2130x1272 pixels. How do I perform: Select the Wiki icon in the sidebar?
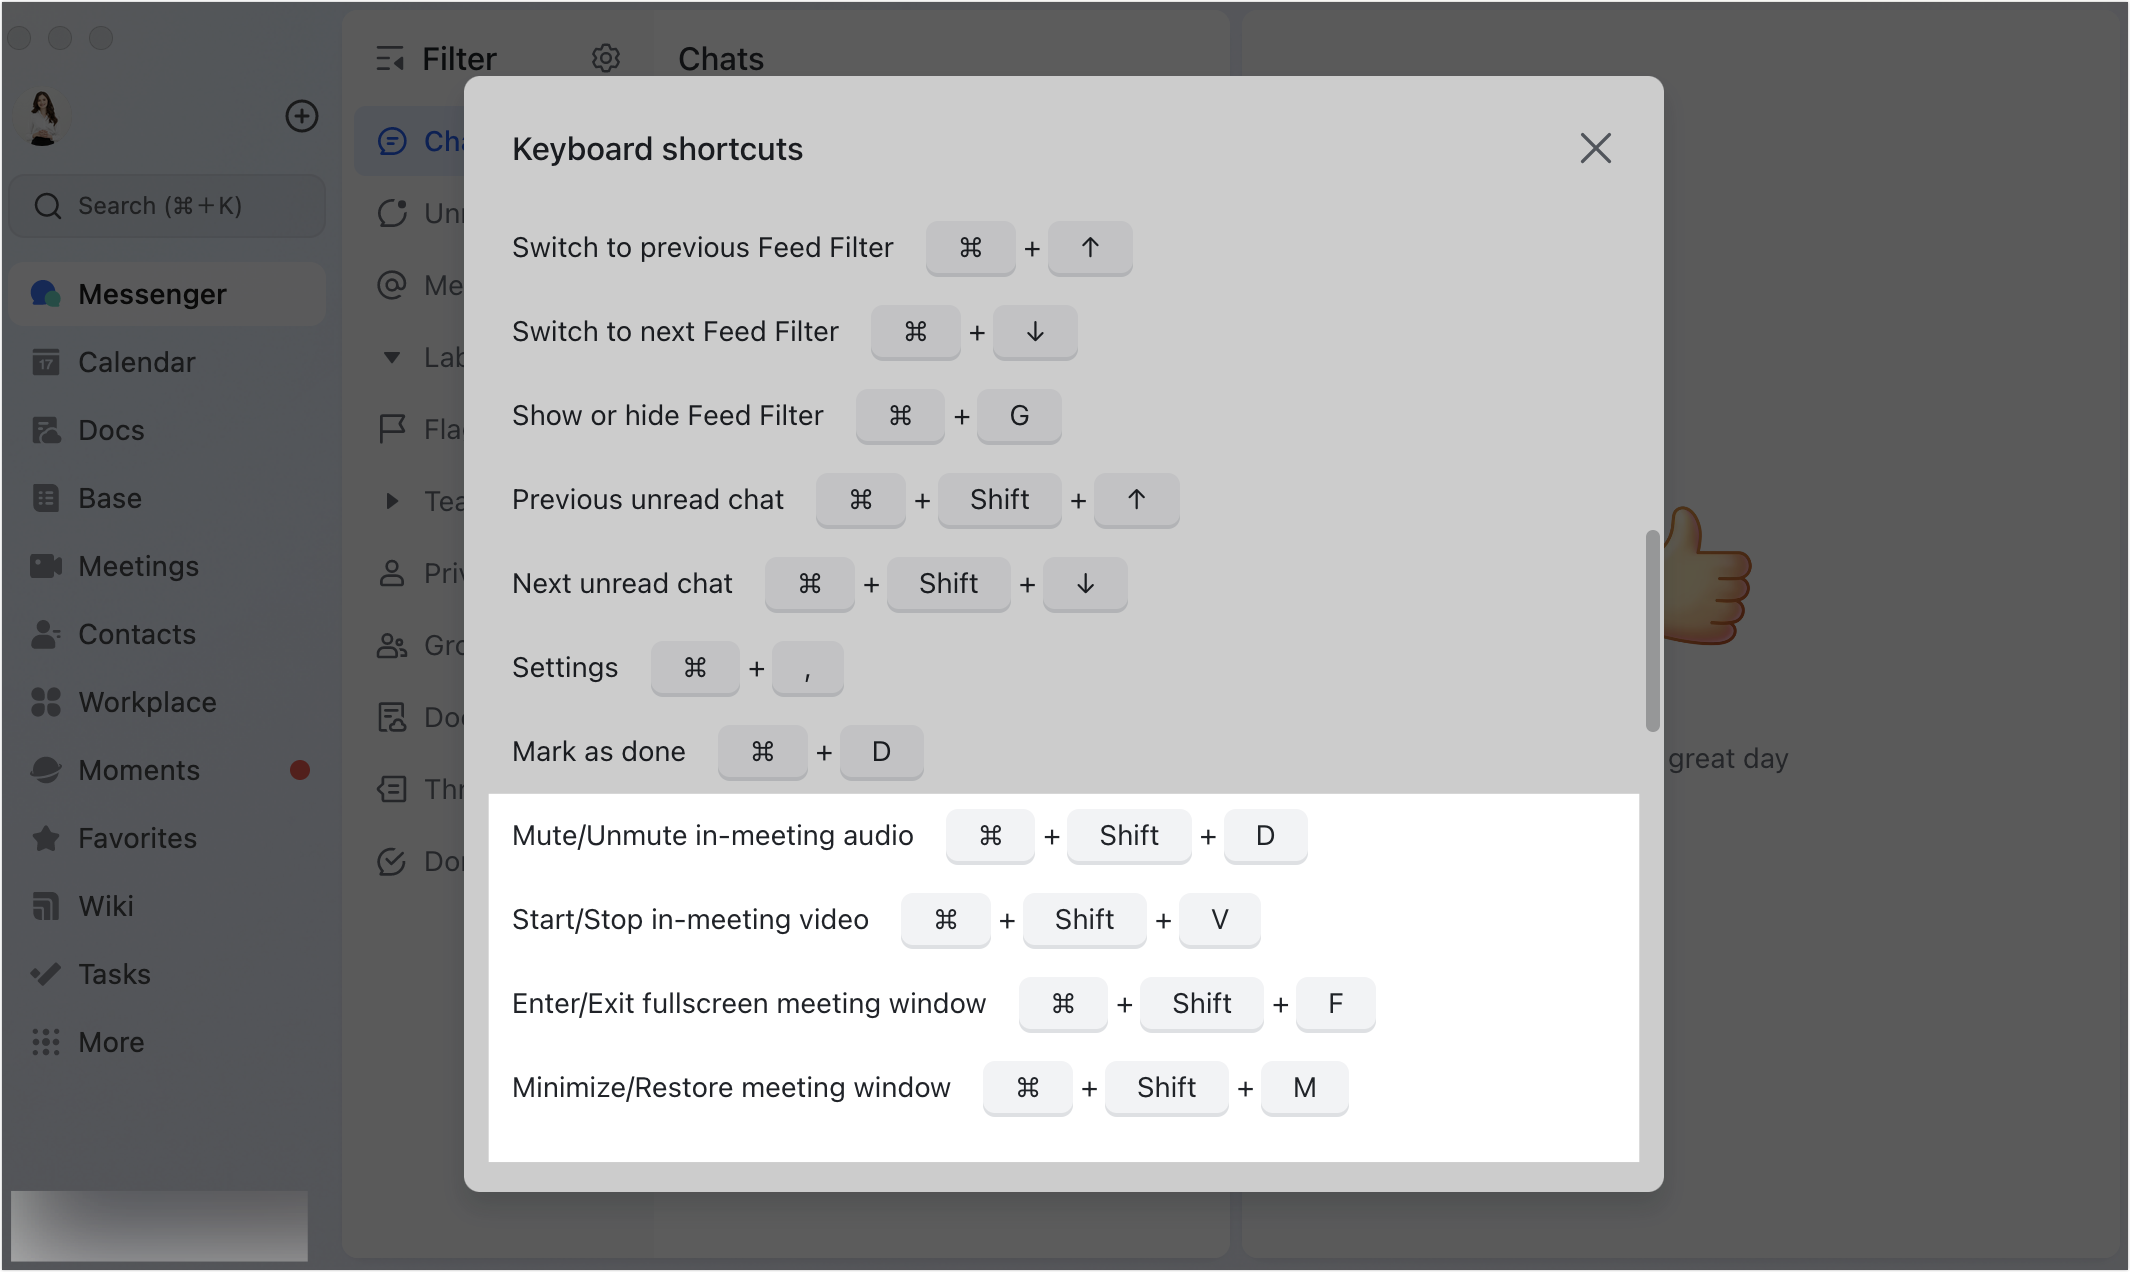click(105, 906)
